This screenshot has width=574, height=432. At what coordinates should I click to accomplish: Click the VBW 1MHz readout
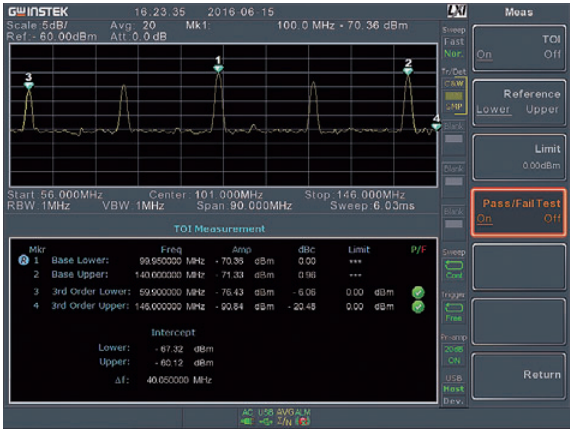pos(133,206)
